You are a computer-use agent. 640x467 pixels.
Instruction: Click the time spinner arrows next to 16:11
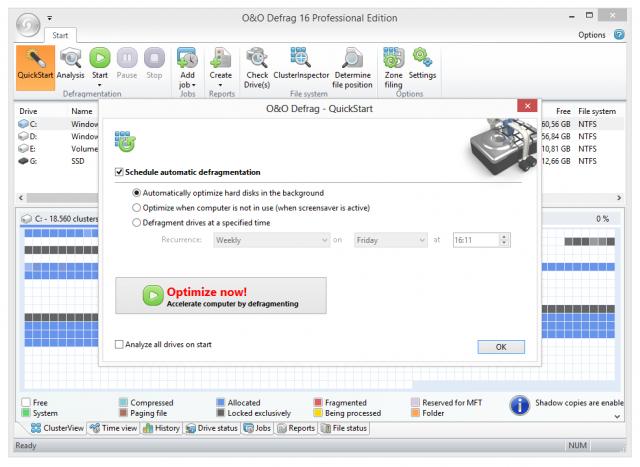pyautogui.click(x=504, y=240)
